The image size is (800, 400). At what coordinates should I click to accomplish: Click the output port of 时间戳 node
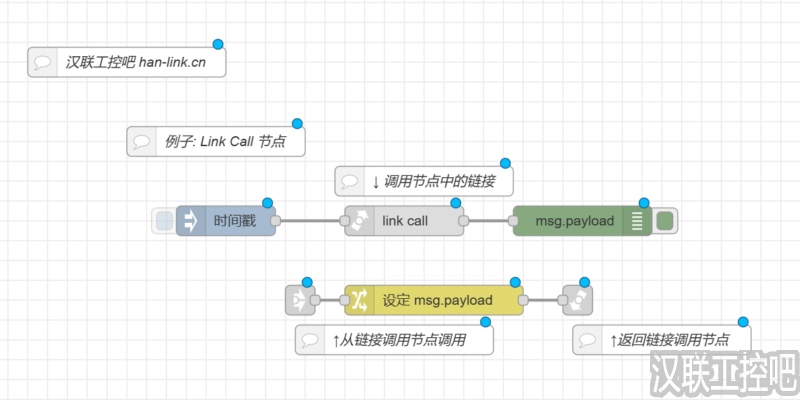(276, 221)
